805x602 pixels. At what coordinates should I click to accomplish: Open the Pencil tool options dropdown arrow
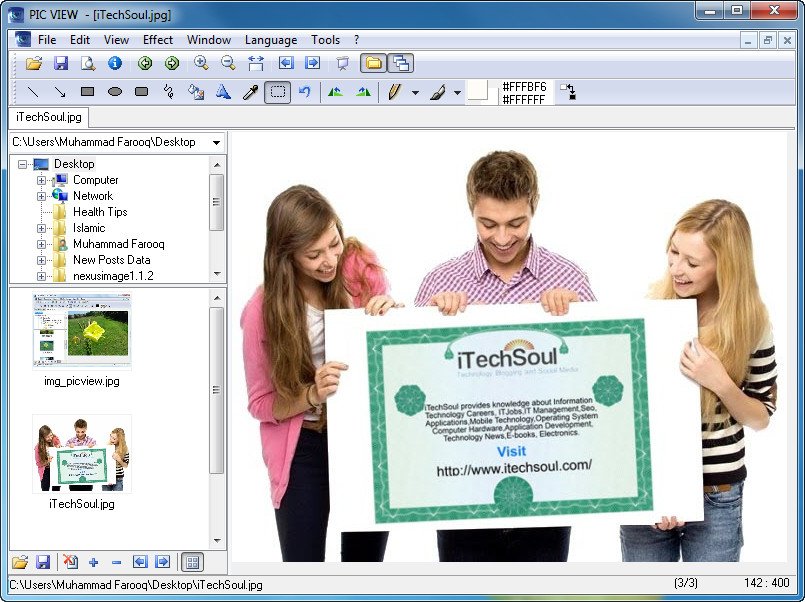pyautogui.click(x=415, y=93)
